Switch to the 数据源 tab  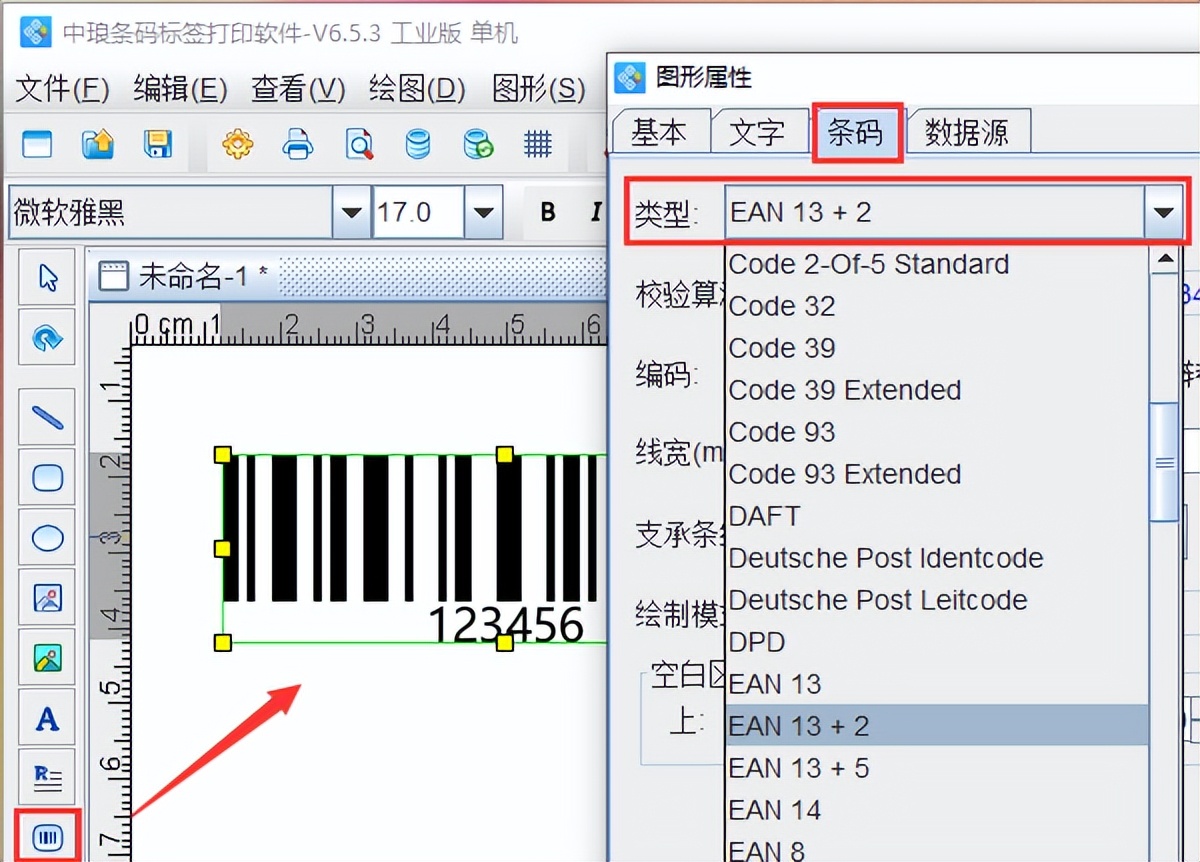tap(967, 130)
